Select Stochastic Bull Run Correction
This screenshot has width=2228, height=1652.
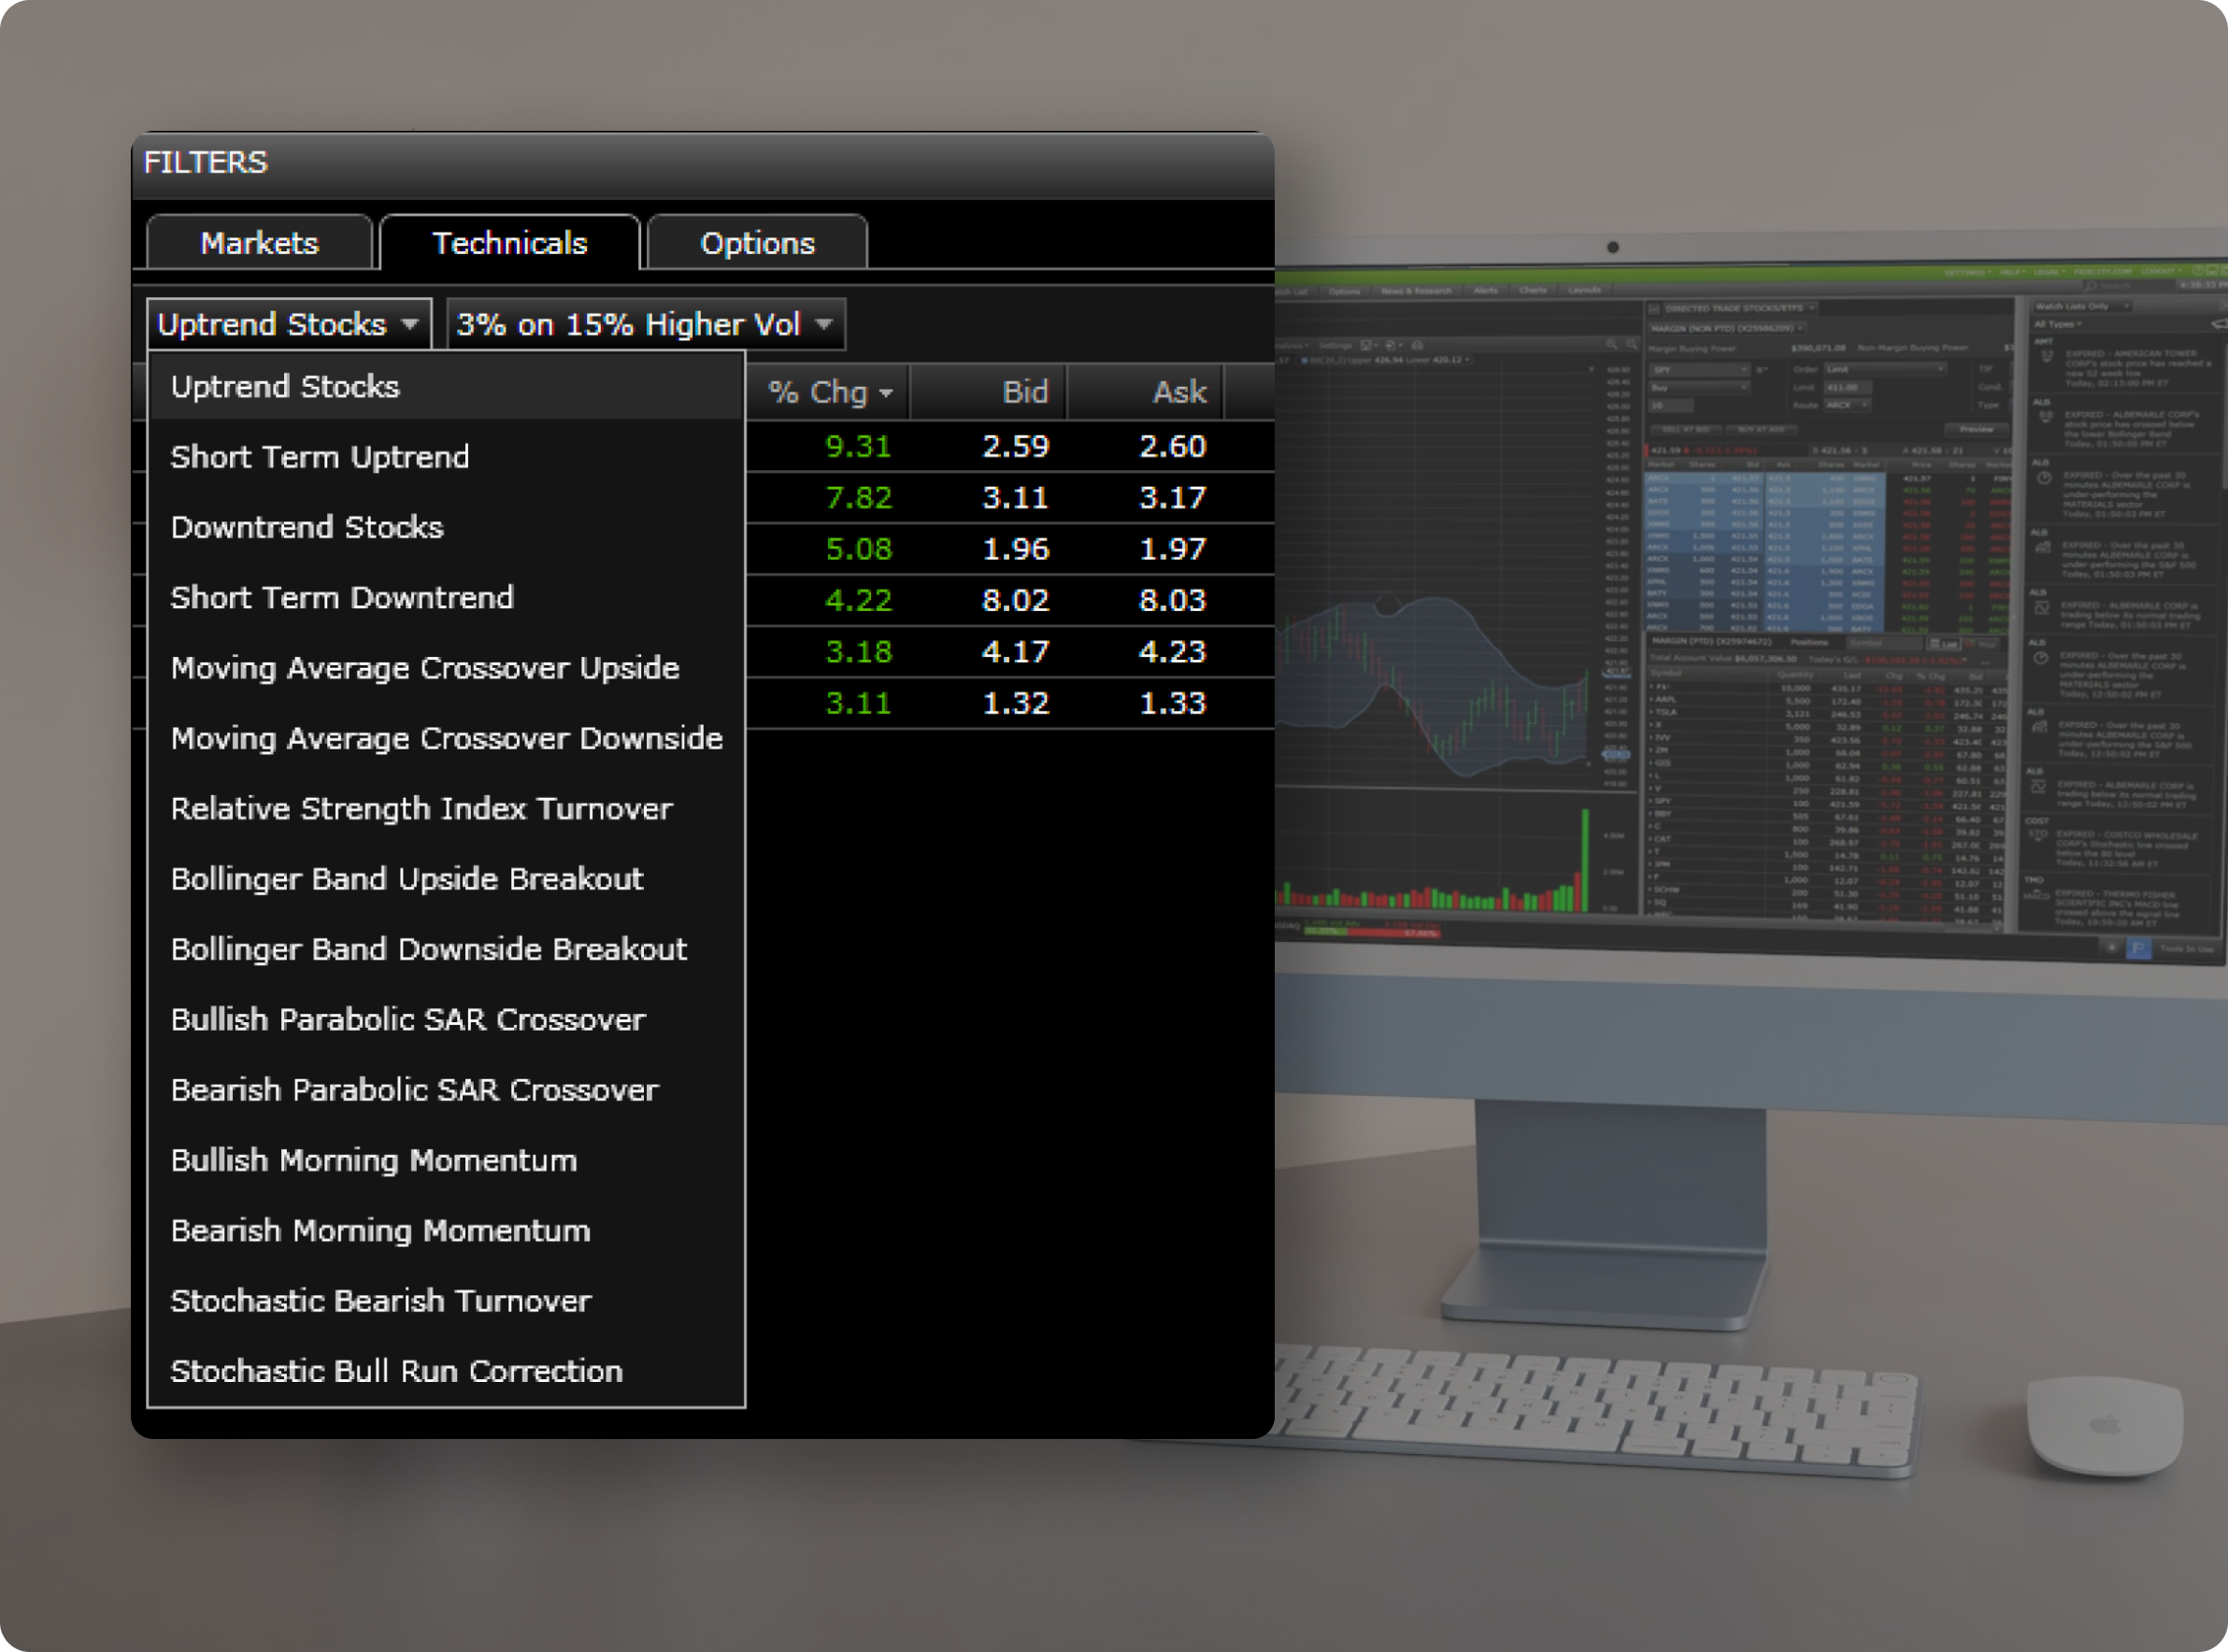(x=397, y=1369)
